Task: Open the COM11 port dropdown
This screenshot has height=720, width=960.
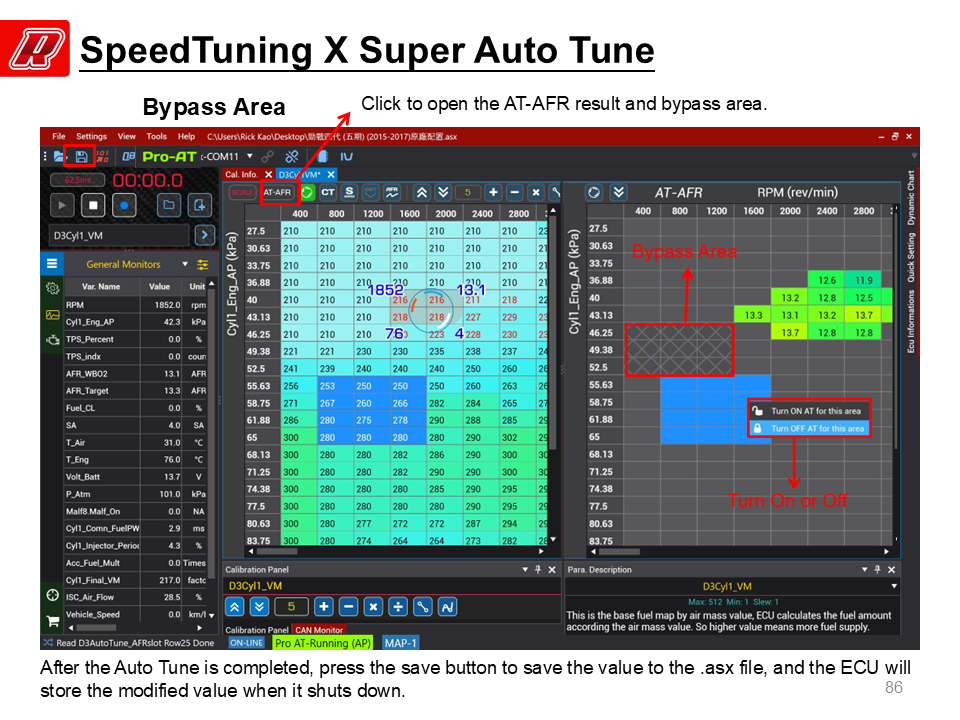Action: tap(250, 156)
